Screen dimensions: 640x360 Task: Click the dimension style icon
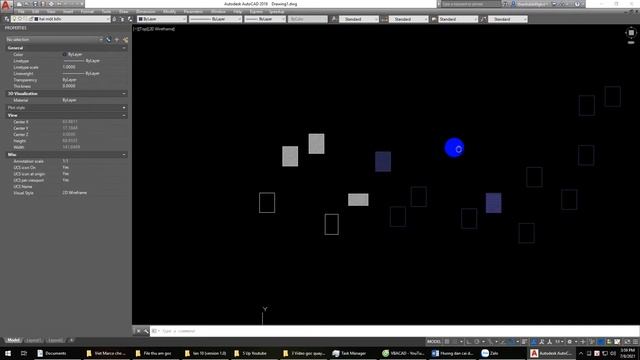tap(384, 19)
